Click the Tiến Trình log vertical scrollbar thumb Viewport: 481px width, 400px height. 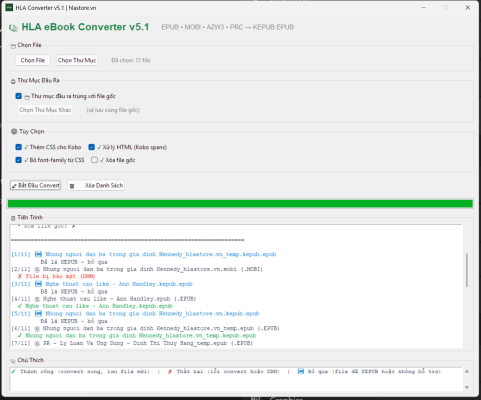click(467, 270)
